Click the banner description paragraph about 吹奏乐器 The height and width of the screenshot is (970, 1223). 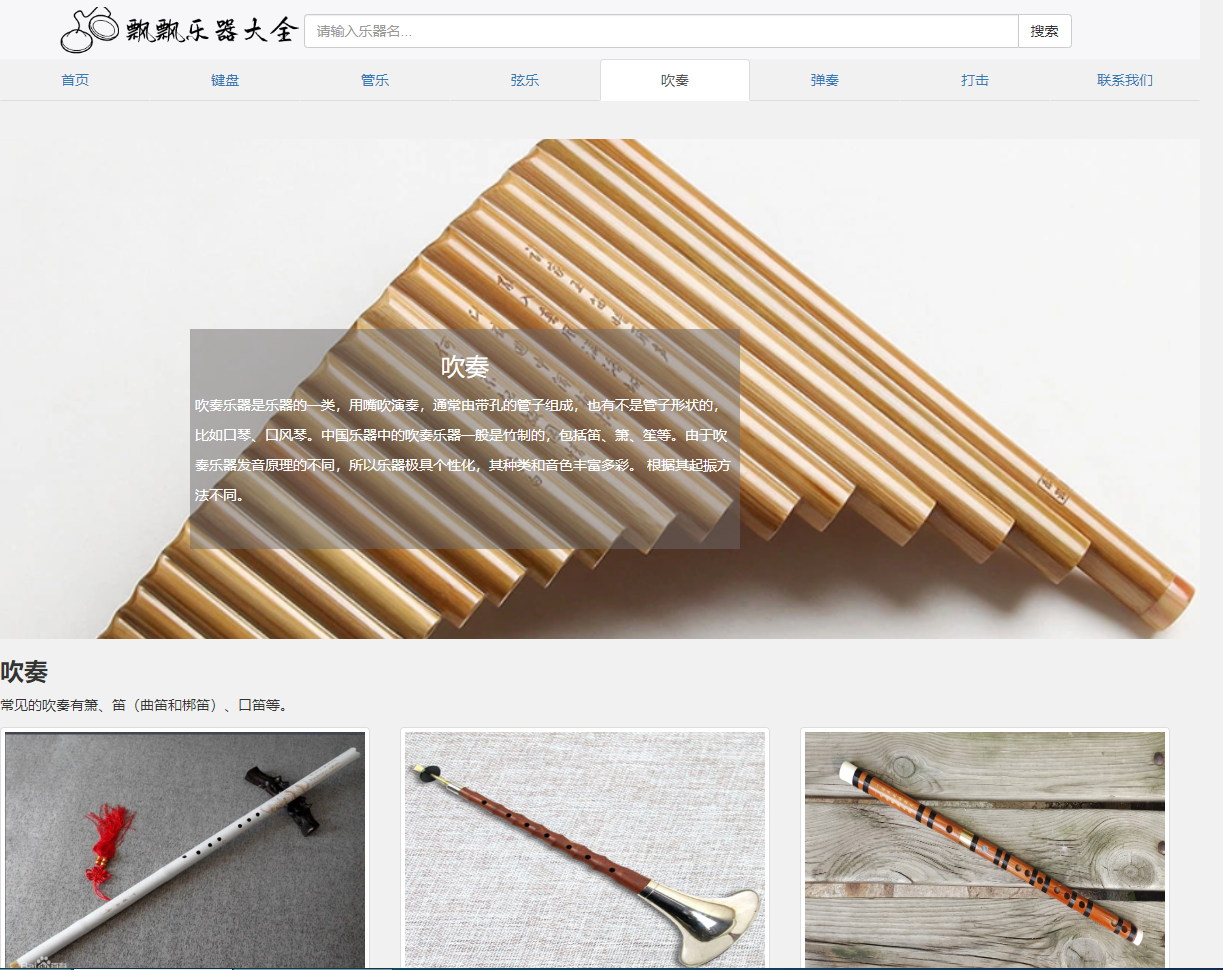pos(463,450)
